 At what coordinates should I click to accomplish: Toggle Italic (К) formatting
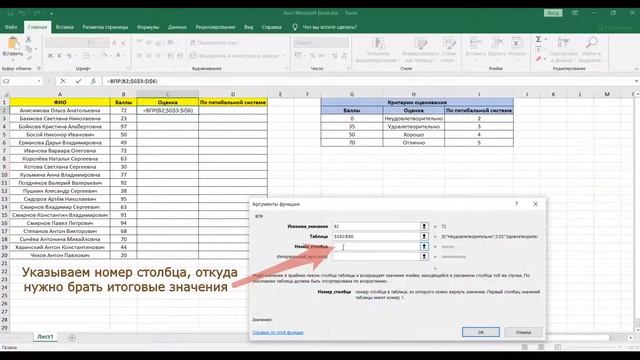pyautogui.click(x=60, y=56)
